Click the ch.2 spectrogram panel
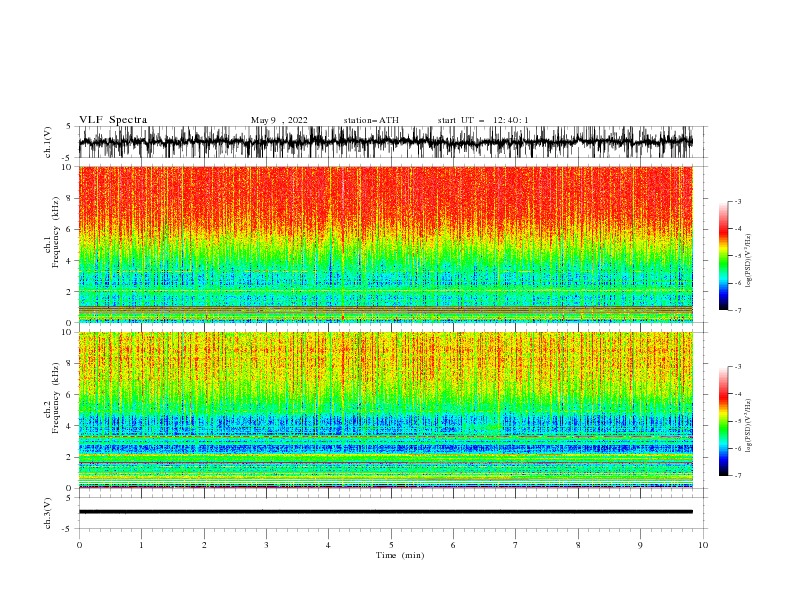 coord(385,410)
